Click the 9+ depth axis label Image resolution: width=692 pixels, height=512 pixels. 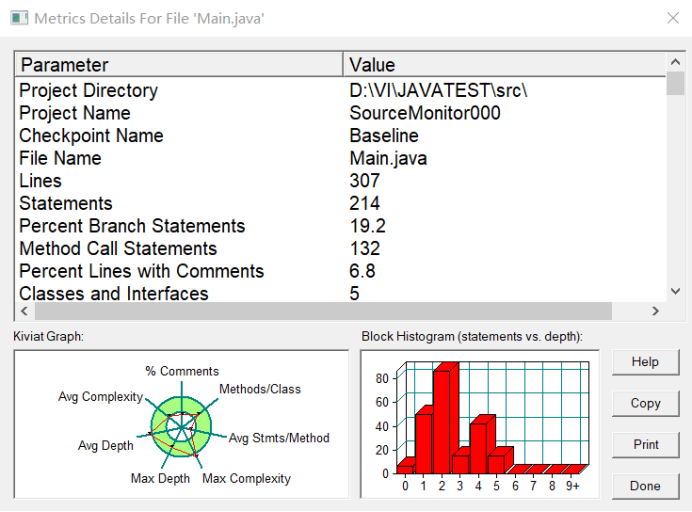pos(572,486)
